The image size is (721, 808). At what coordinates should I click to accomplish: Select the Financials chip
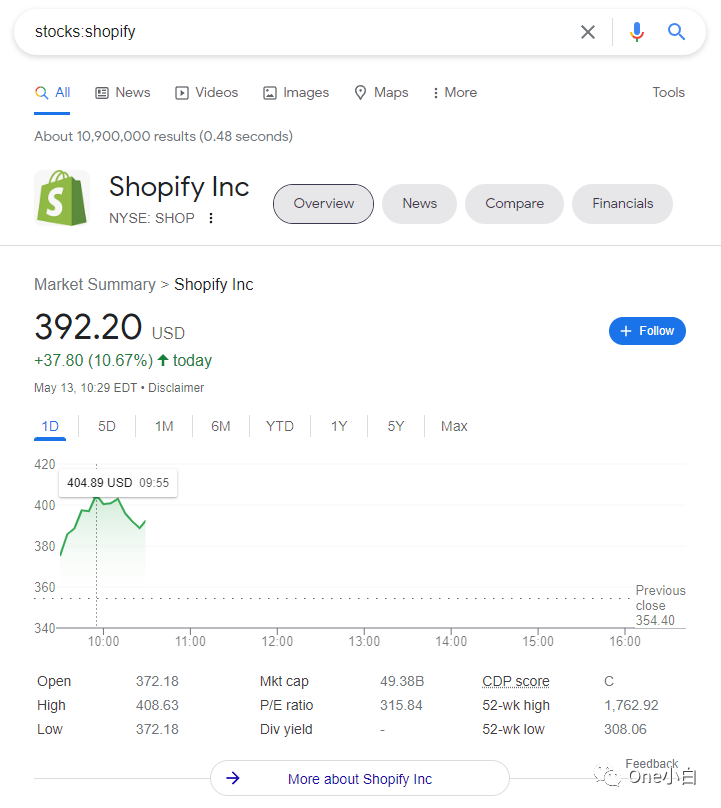coord(623,204)
